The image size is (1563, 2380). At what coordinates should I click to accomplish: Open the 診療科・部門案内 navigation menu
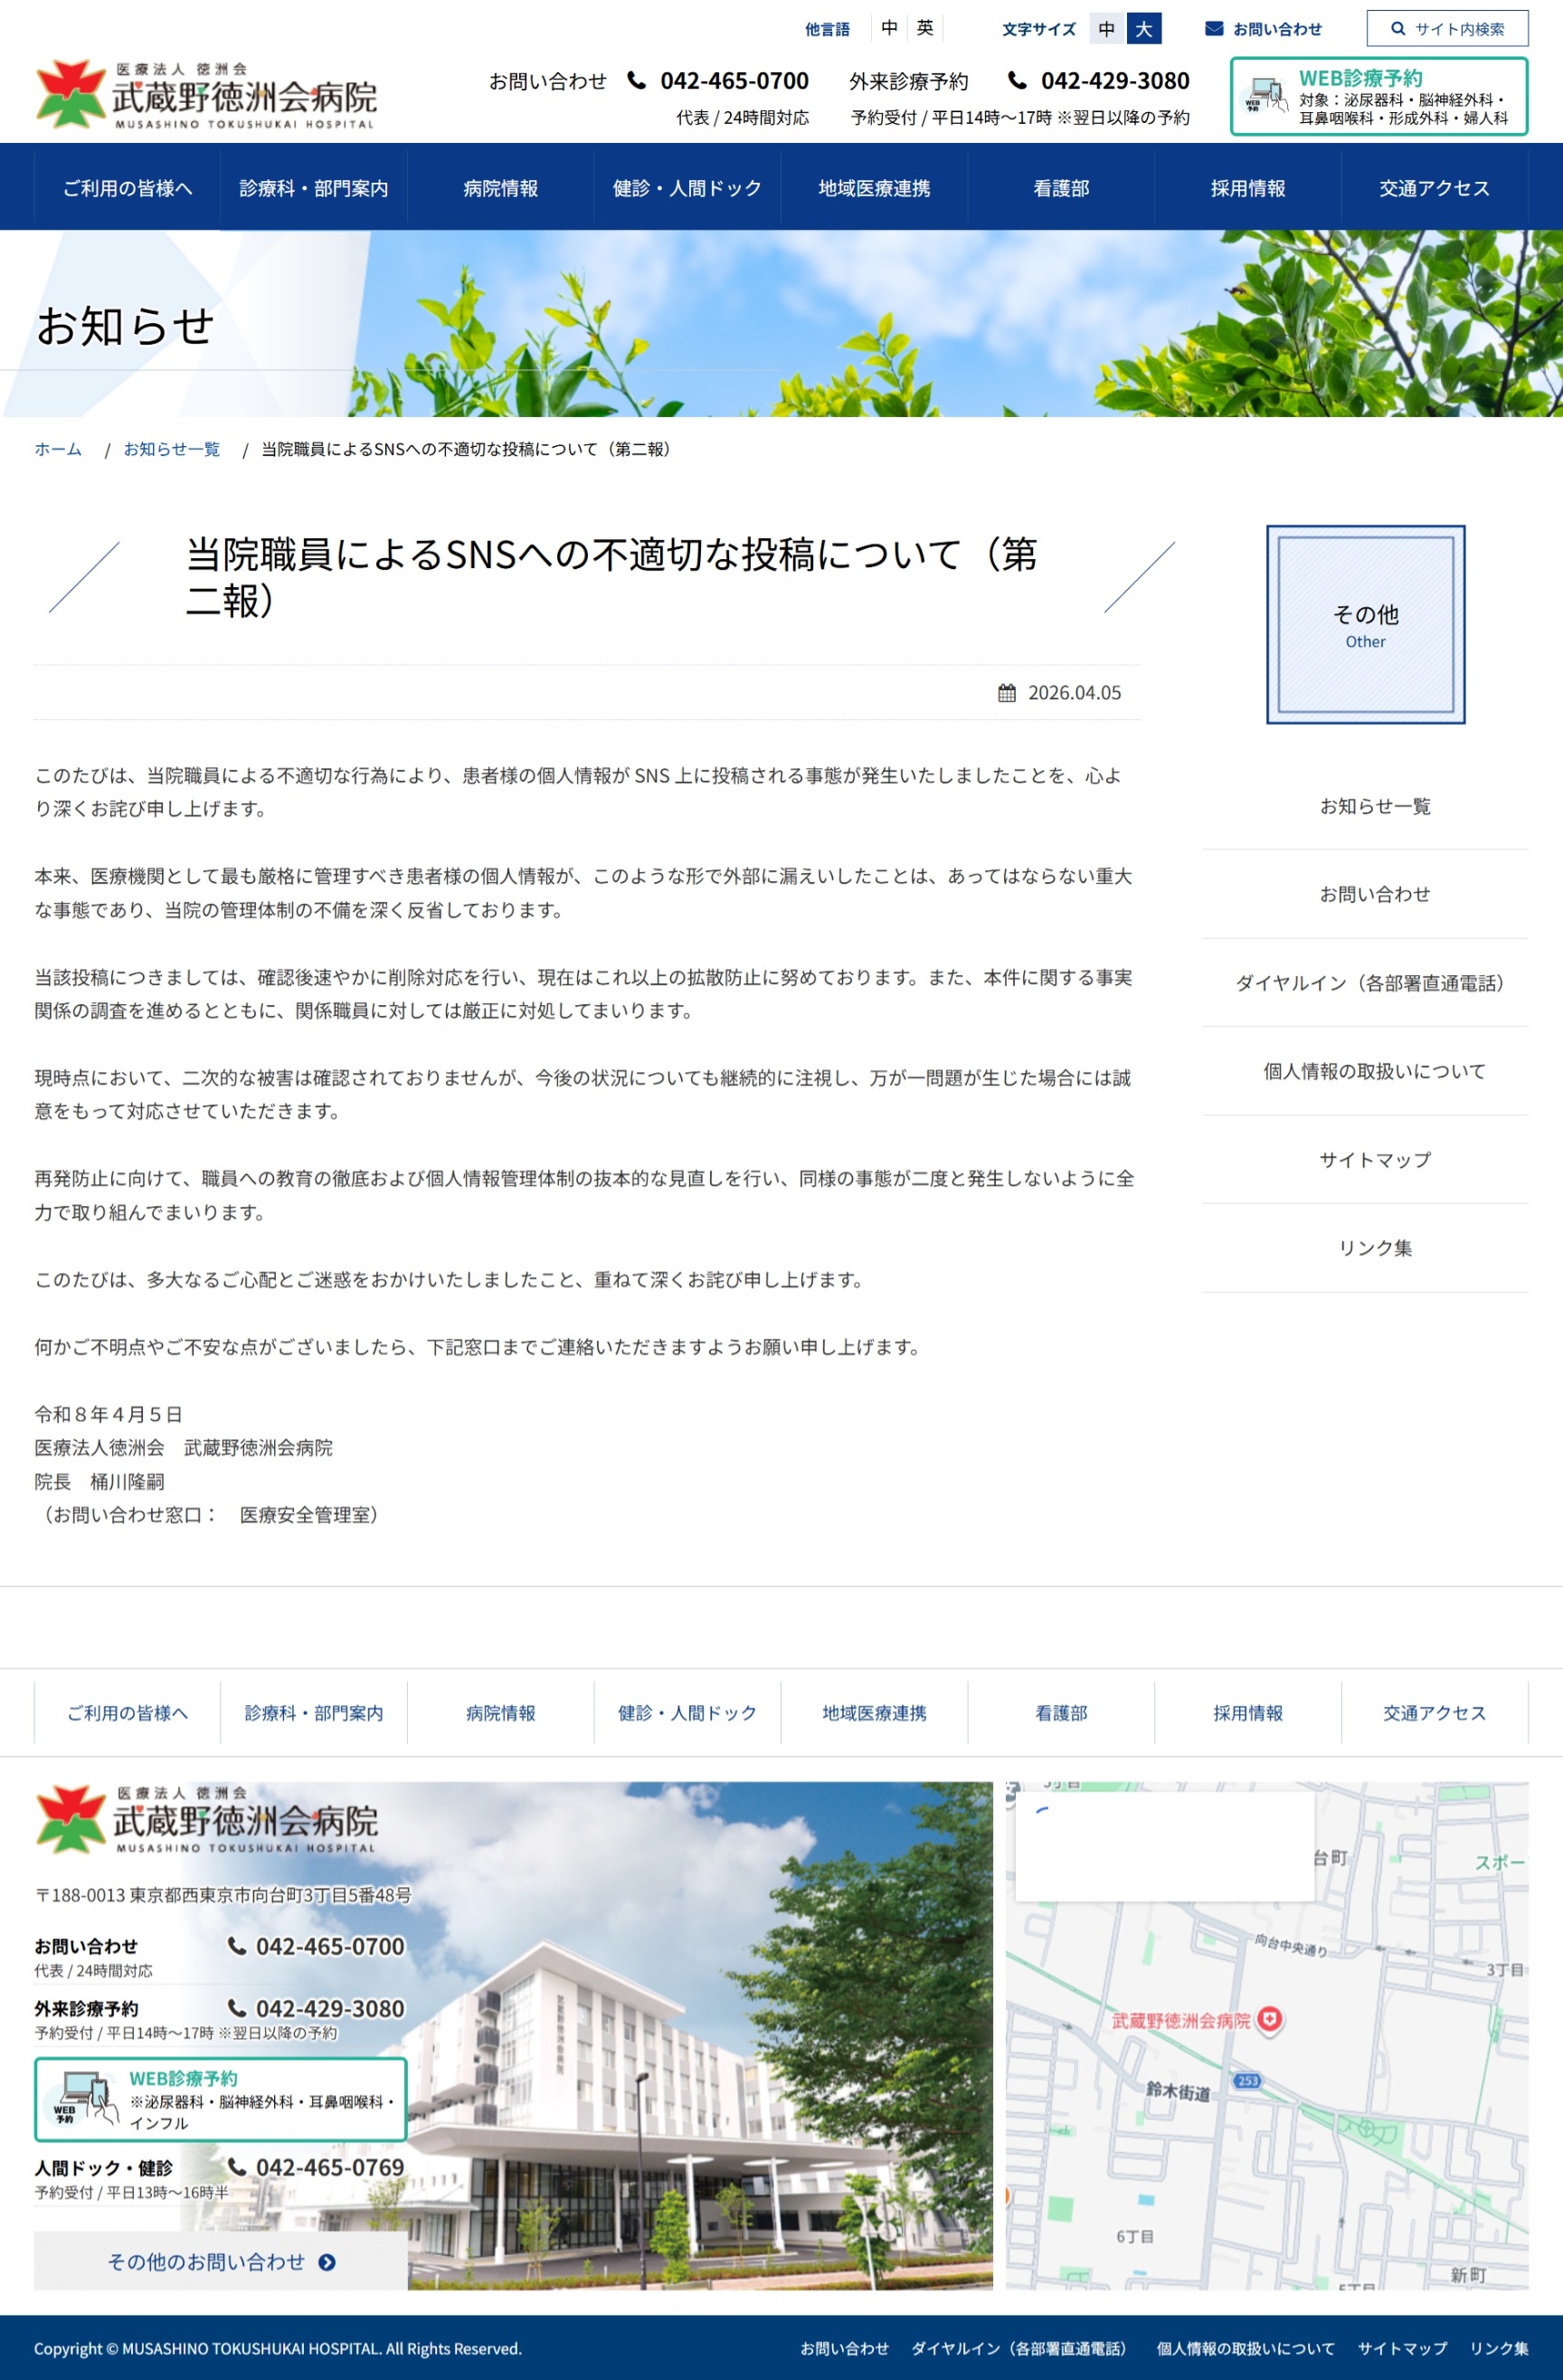(314, 188)
